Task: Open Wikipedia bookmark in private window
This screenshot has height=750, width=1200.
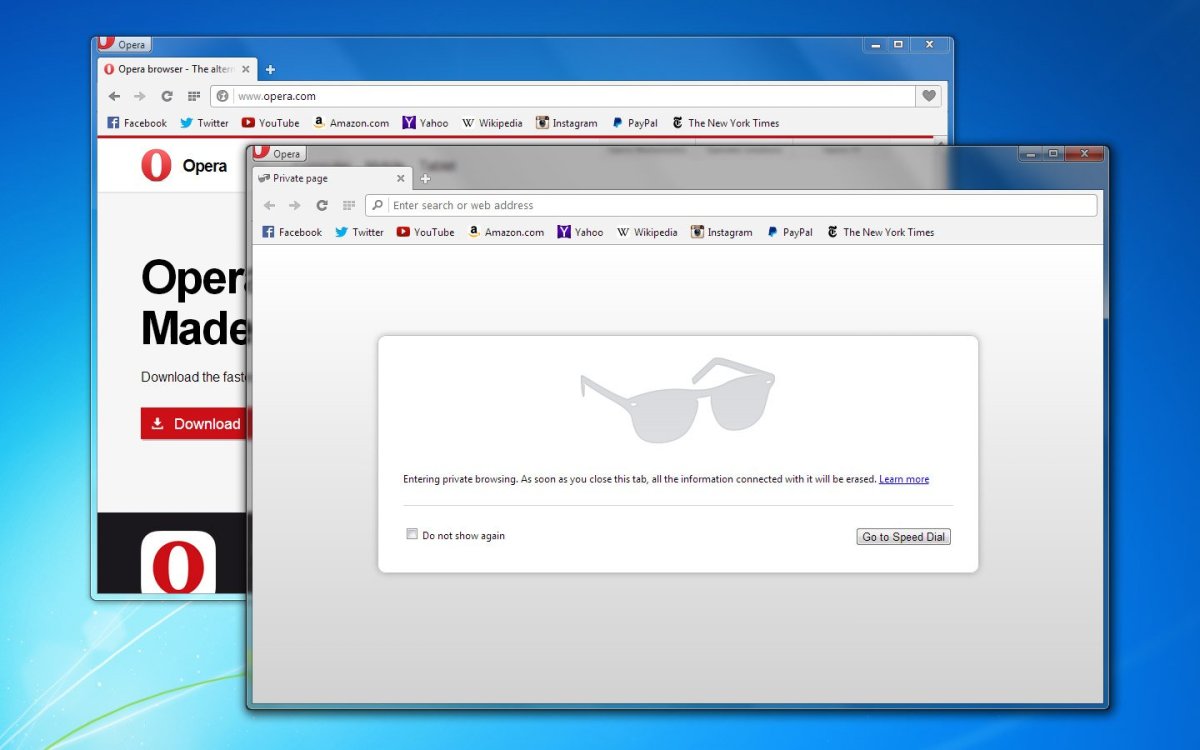Action: point(647,232)
